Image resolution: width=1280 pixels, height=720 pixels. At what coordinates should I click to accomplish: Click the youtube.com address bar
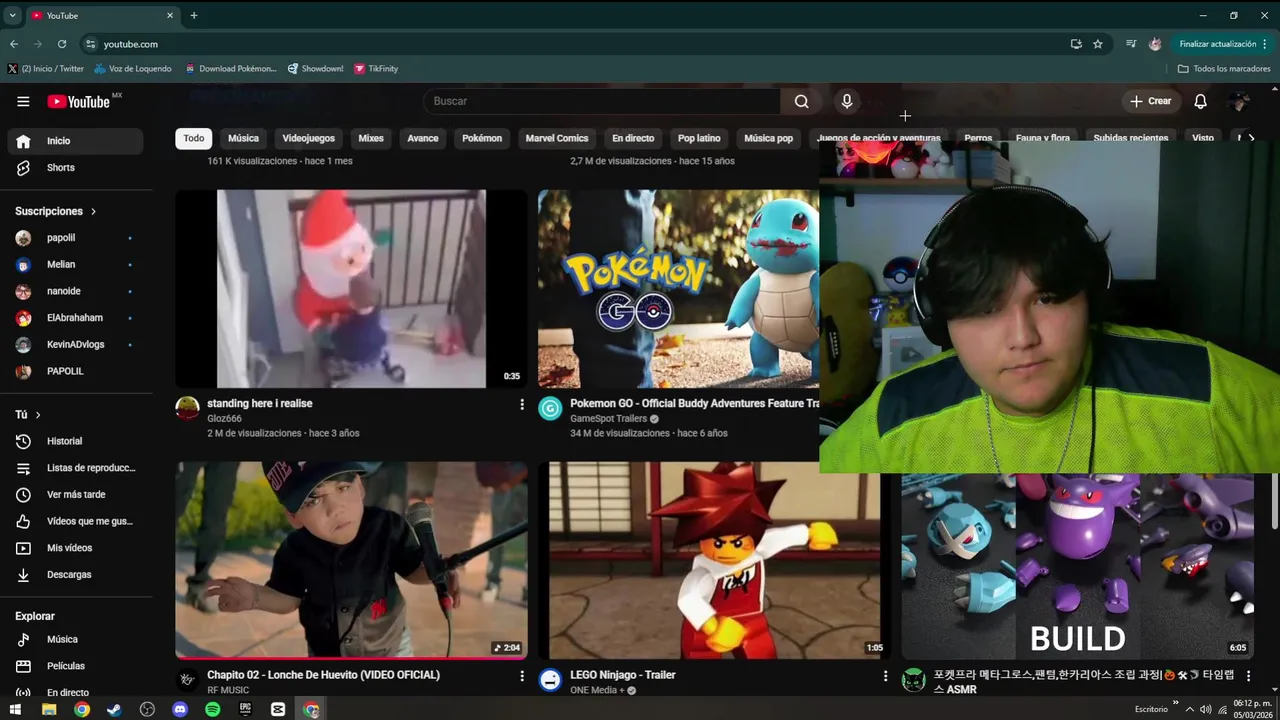tap(574, 44)
